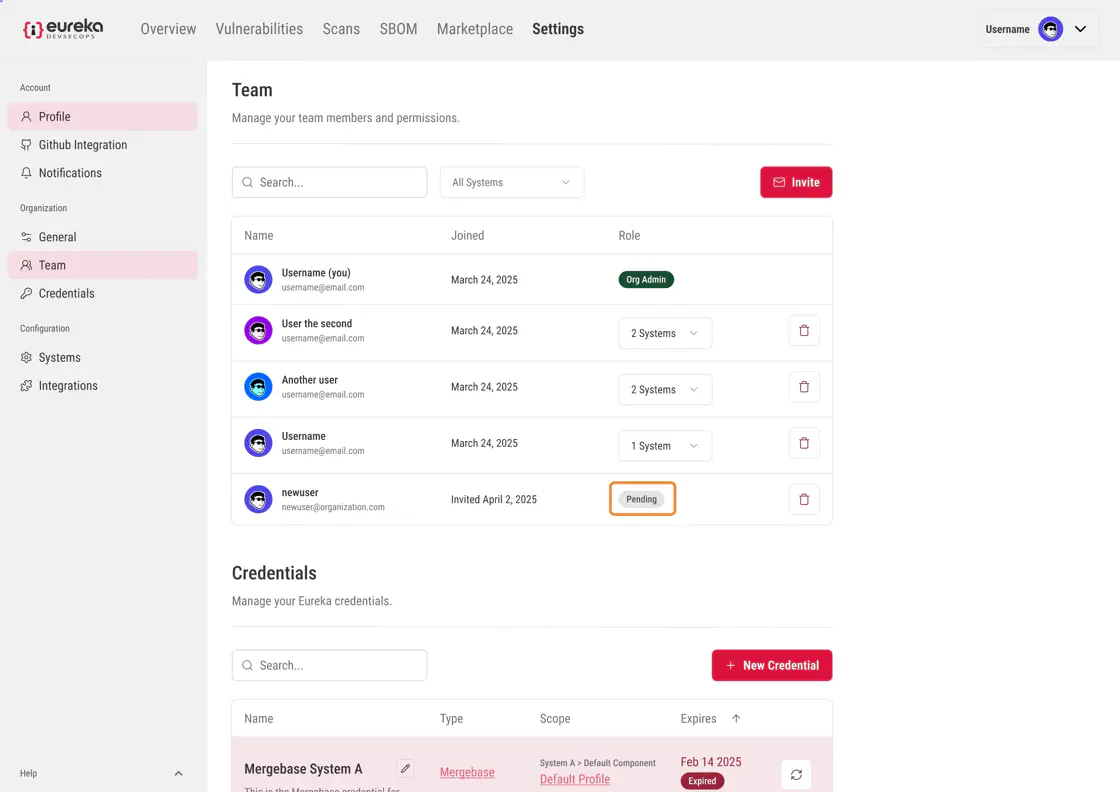This screenshot has height=792, width=1120.
Task: Click the trash icon for Another user
Action: (x=804, y=387)
